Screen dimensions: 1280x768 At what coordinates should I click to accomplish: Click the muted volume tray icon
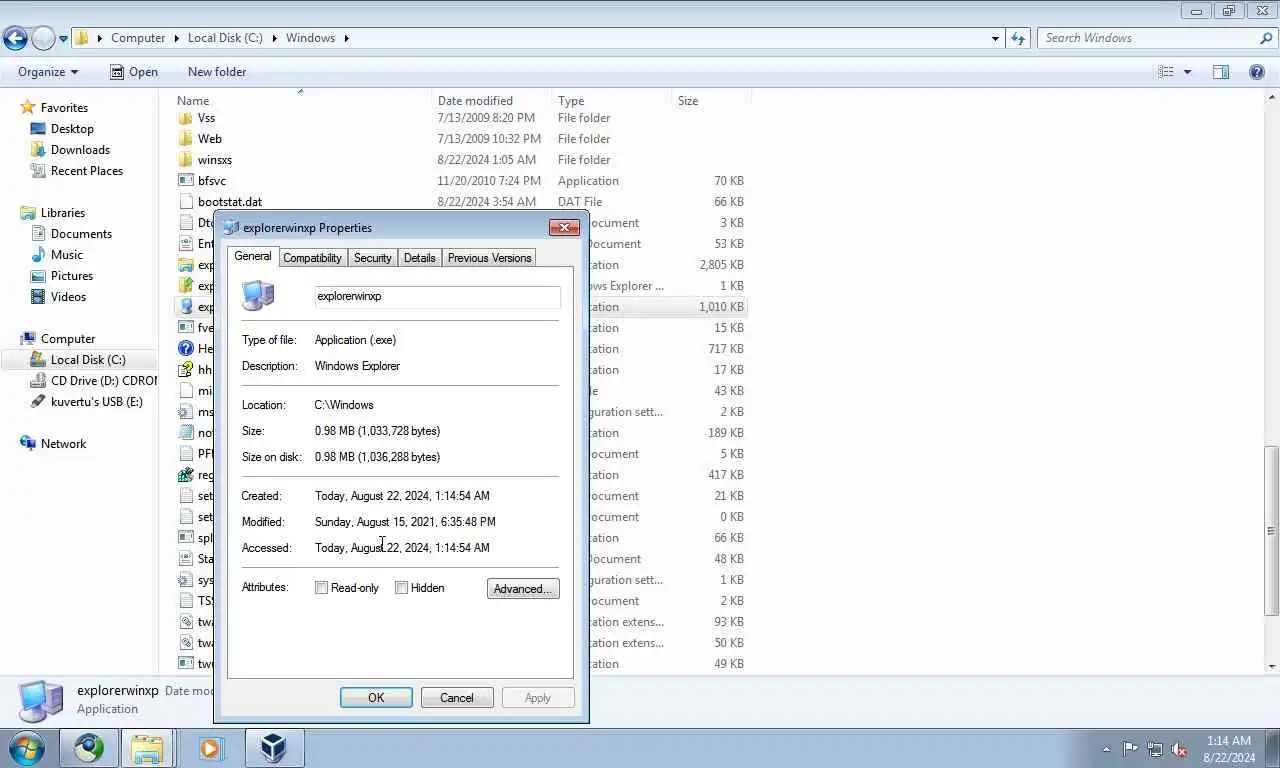1180,749
